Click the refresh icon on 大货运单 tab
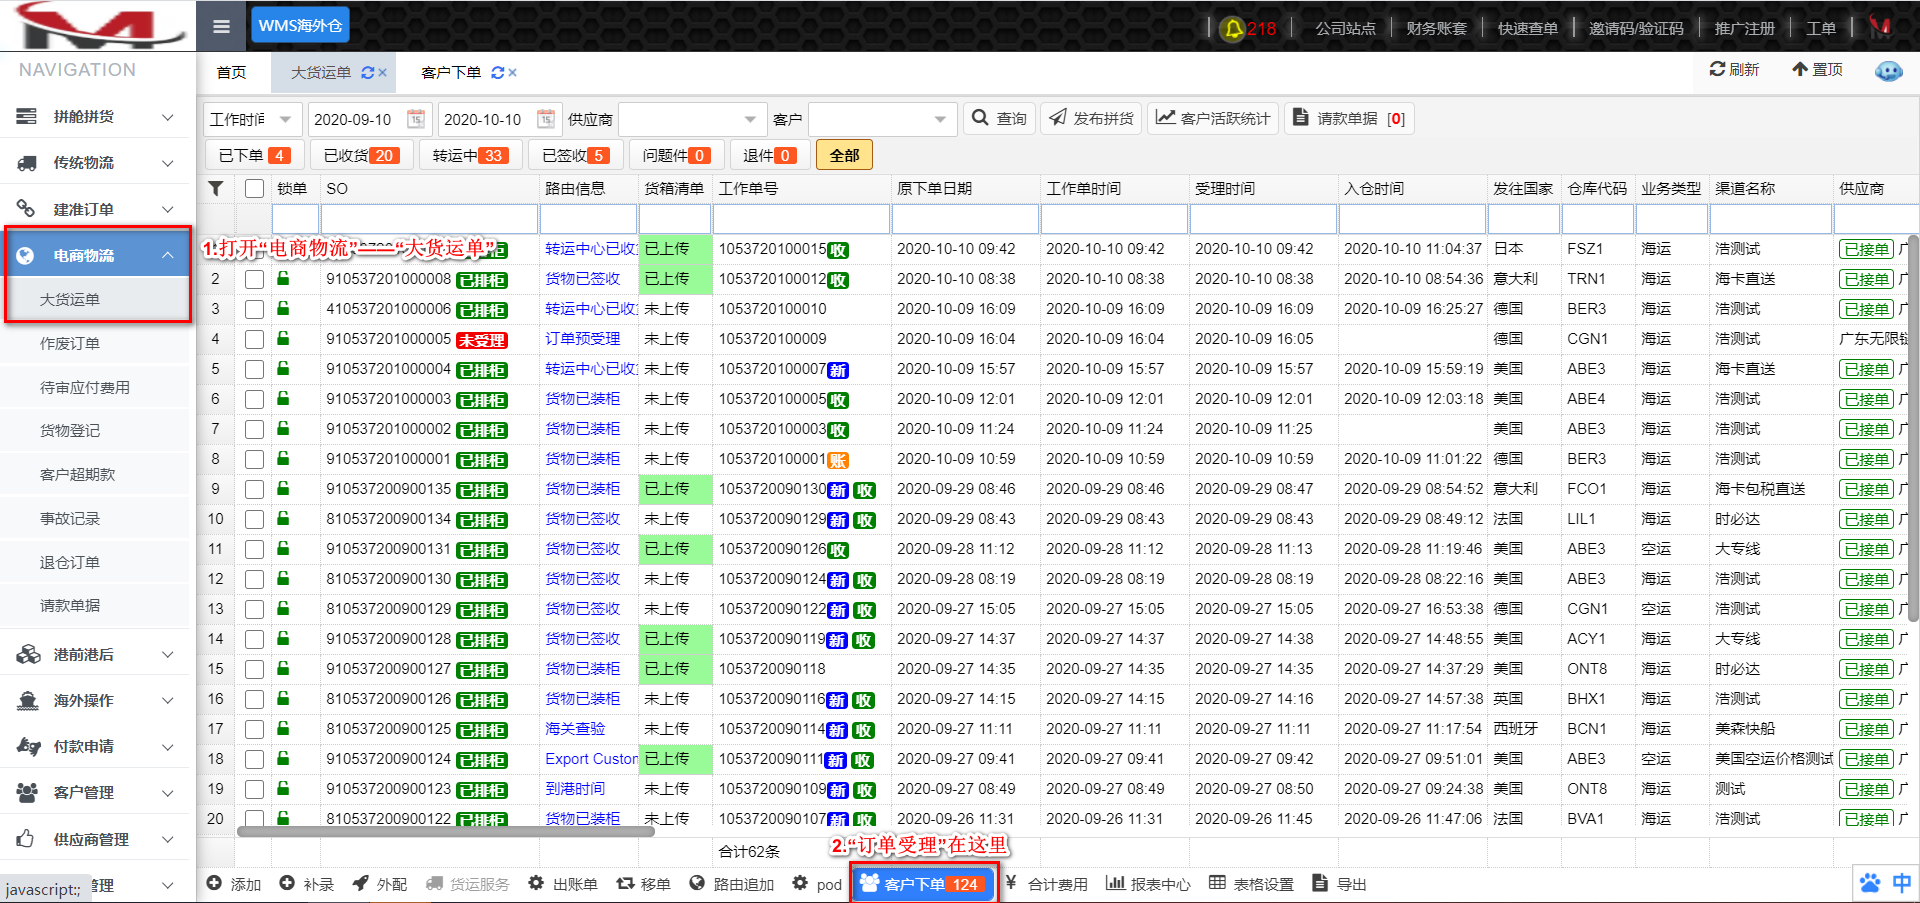1920x903 pixels. 367,72
